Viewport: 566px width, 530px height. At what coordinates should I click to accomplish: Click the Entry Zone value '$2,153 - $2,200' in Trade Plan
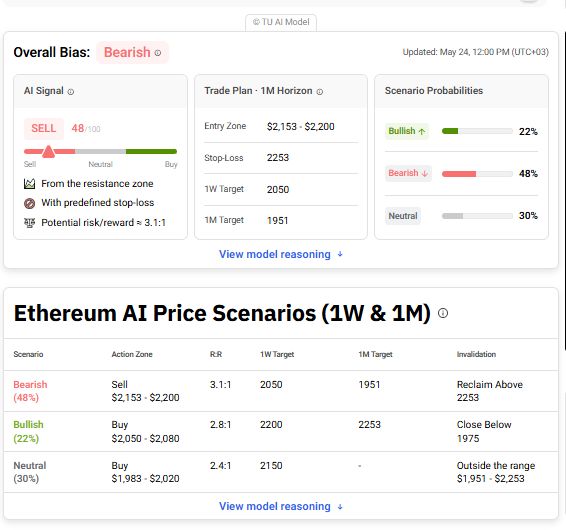pyautogui.click(x=300, y=127)
